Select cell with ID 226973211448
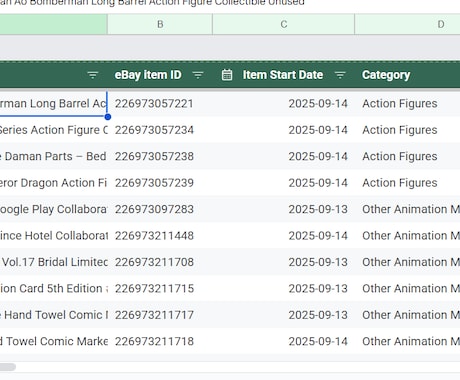Image resolution: width=460 pixels, height=380 pixels. coord(160,236)
